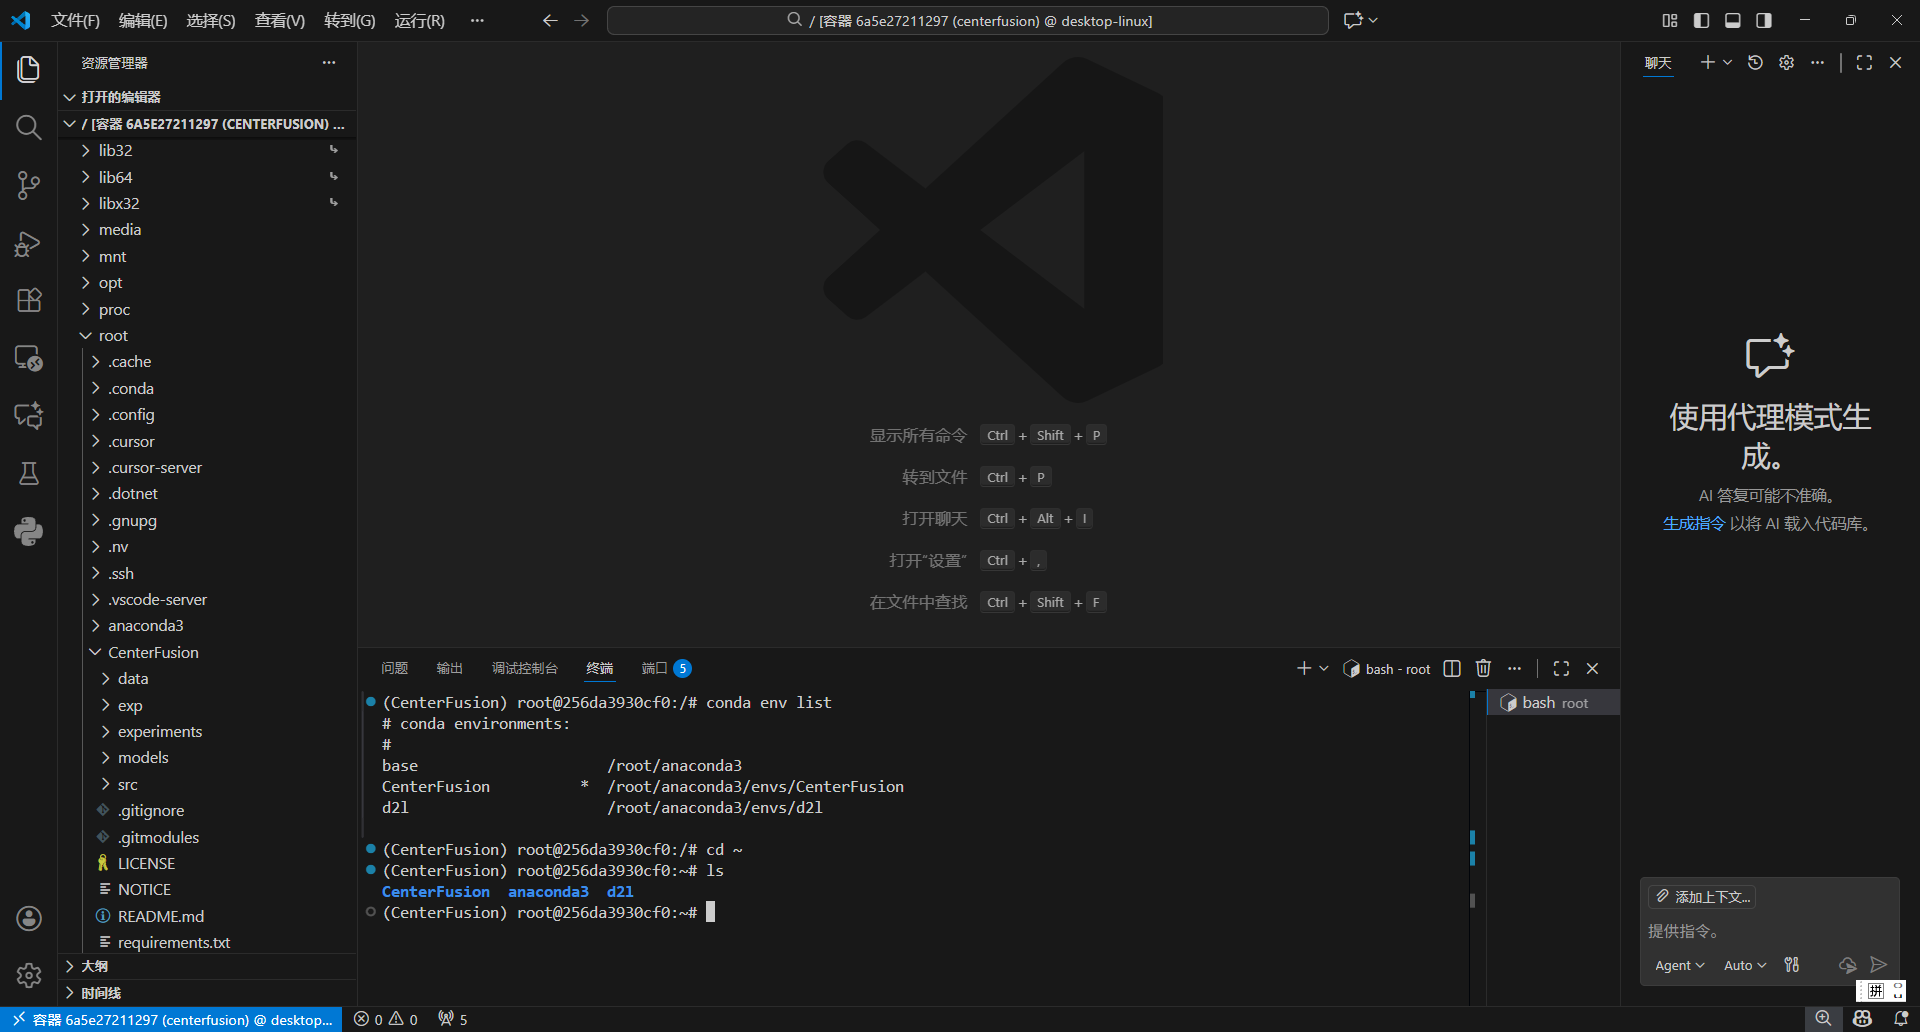Viewport: 1920px width, 1032px height.
Task: Open Copilot status icon in status bar
Action: [x=1862, y=1019]
